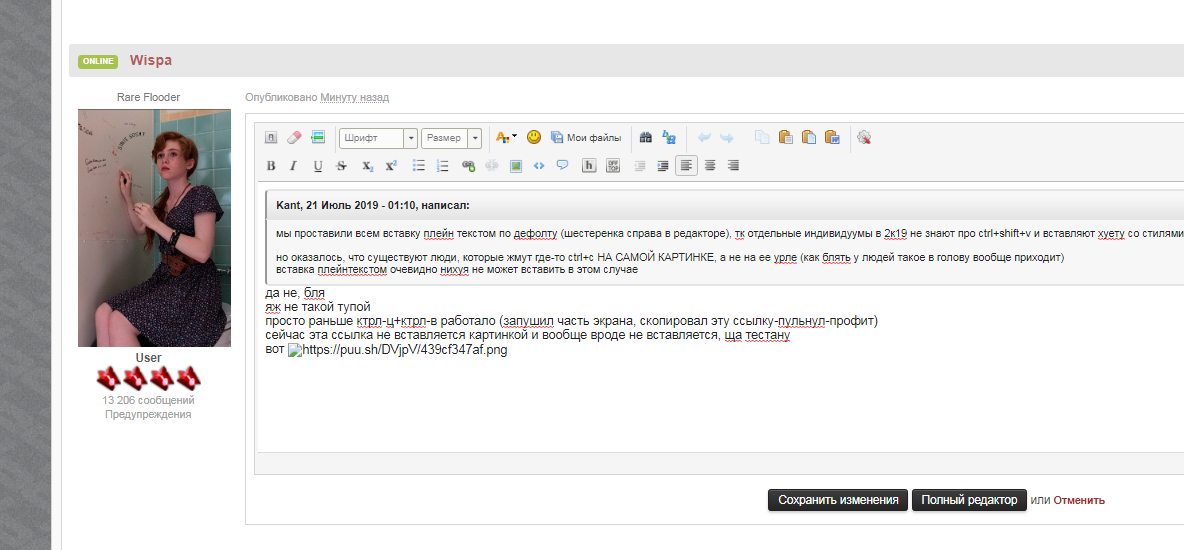Click the binoculars find icon
The height and width of the screenshot is (550, 1184).
point(646,138)
